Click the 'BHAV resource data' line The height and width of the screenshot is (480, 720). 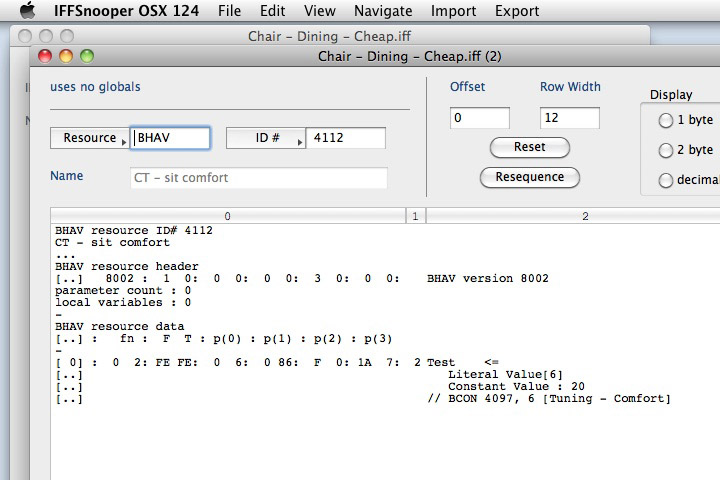pyautogui.click(x=120, y=326)
